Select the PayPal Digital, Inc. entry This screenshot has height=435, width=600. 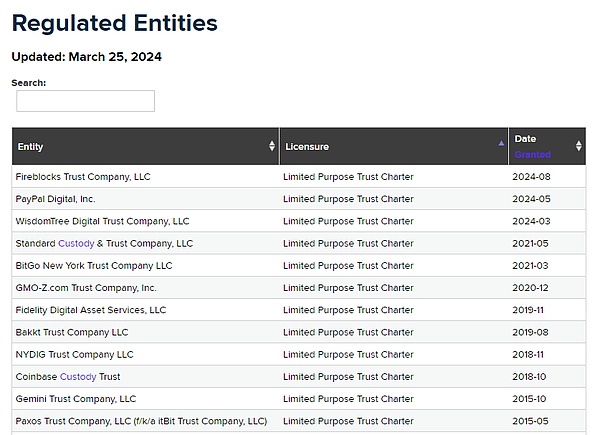[56, 199]
